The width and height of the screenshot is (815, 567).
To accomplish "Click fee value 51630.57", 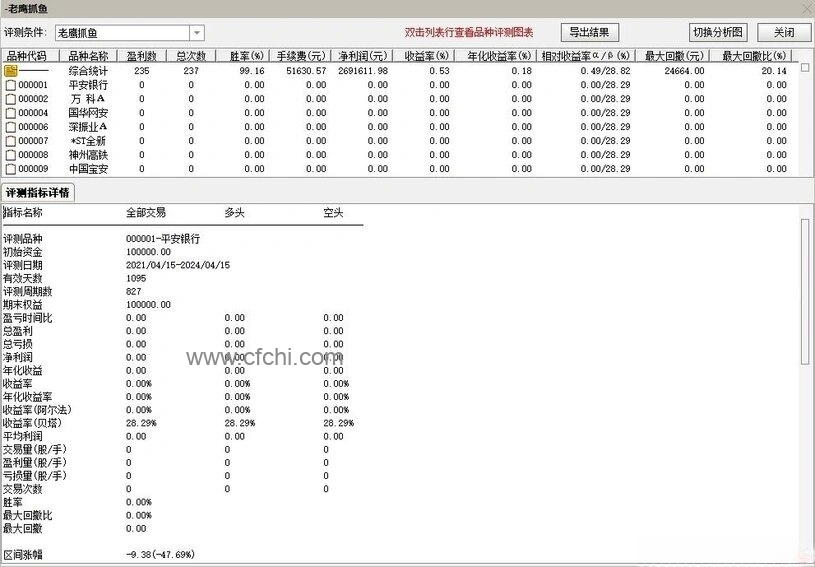I will coord(306,71).
